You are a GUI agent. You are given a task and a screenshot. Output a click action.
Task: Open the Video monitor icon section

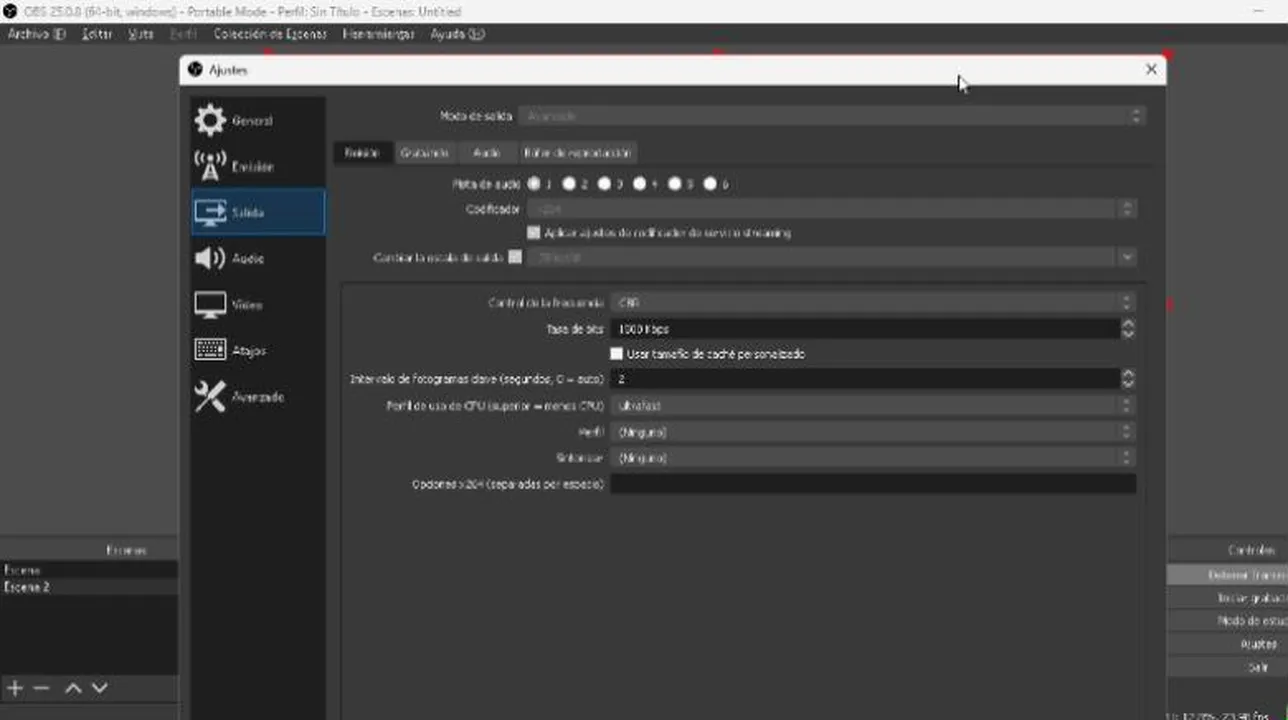210,305
